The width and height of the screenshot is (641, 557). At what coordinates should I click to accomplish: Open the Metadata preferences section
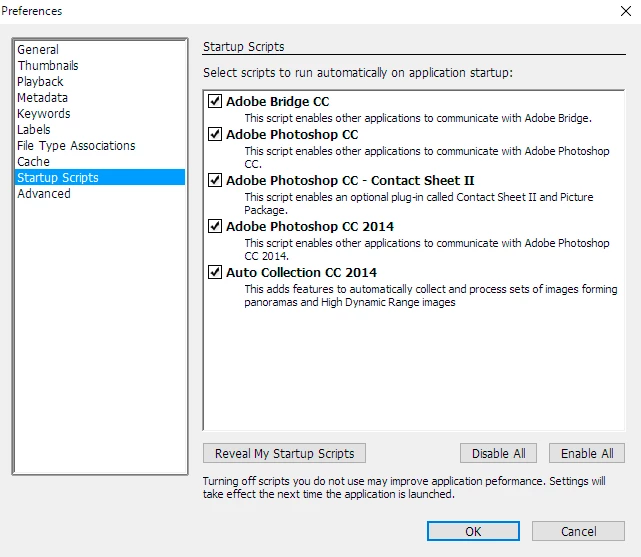[100, 97]
